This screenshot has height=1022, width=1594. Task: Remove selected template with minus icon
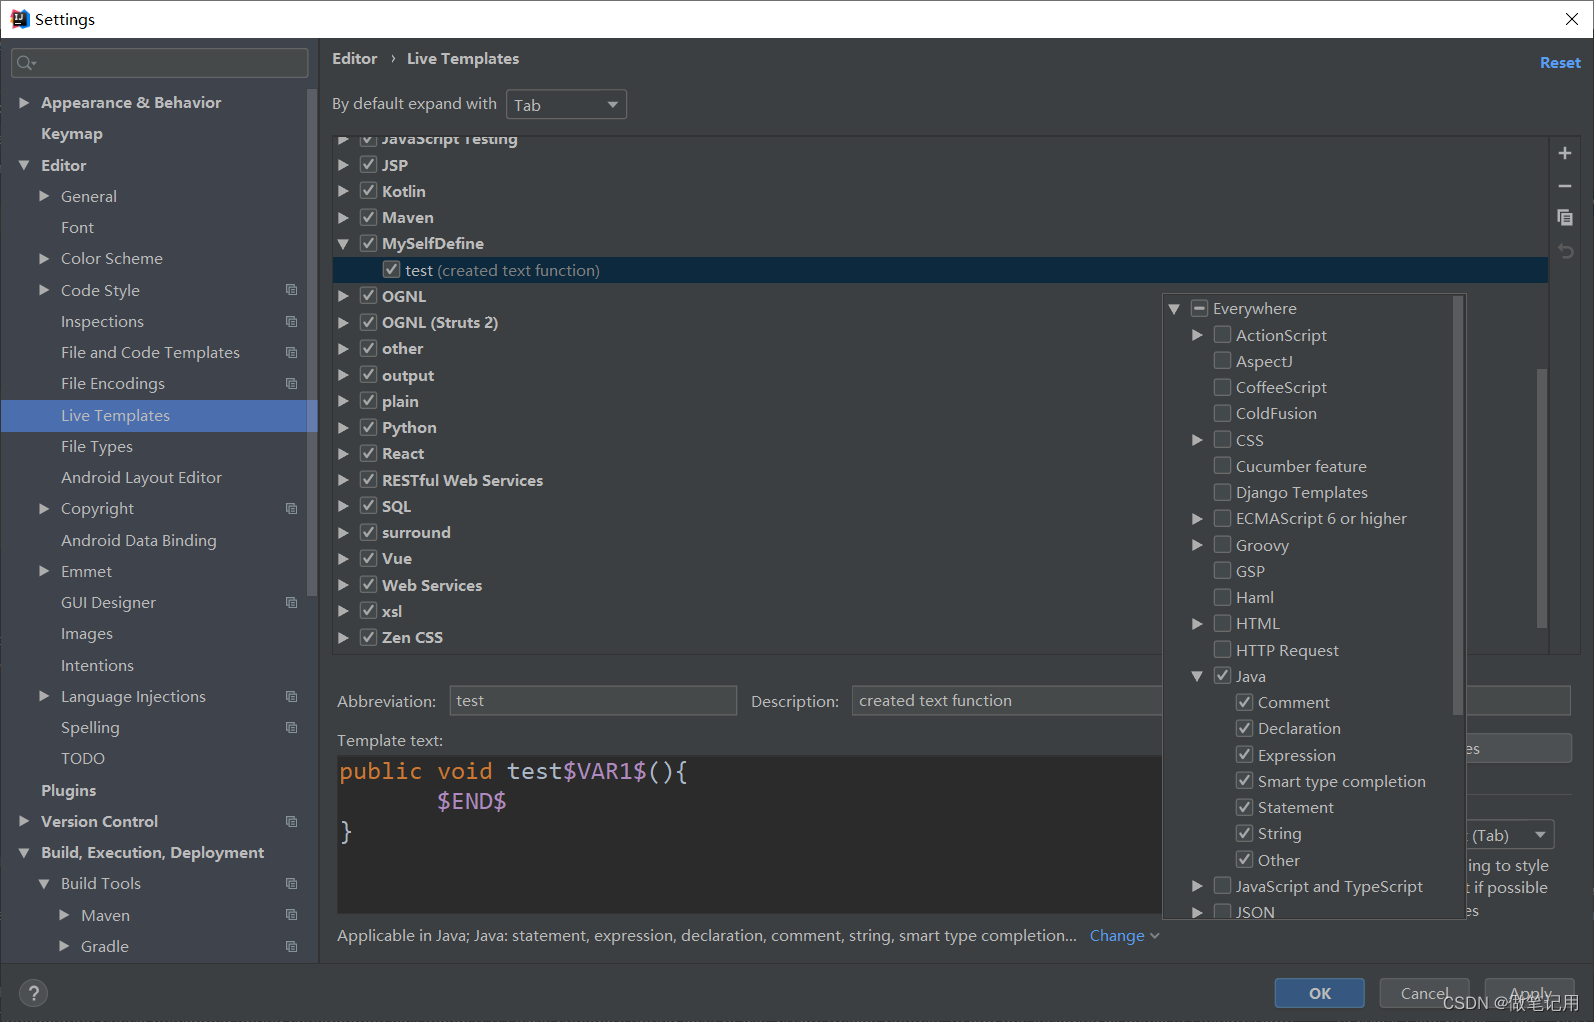(1565, 186)
